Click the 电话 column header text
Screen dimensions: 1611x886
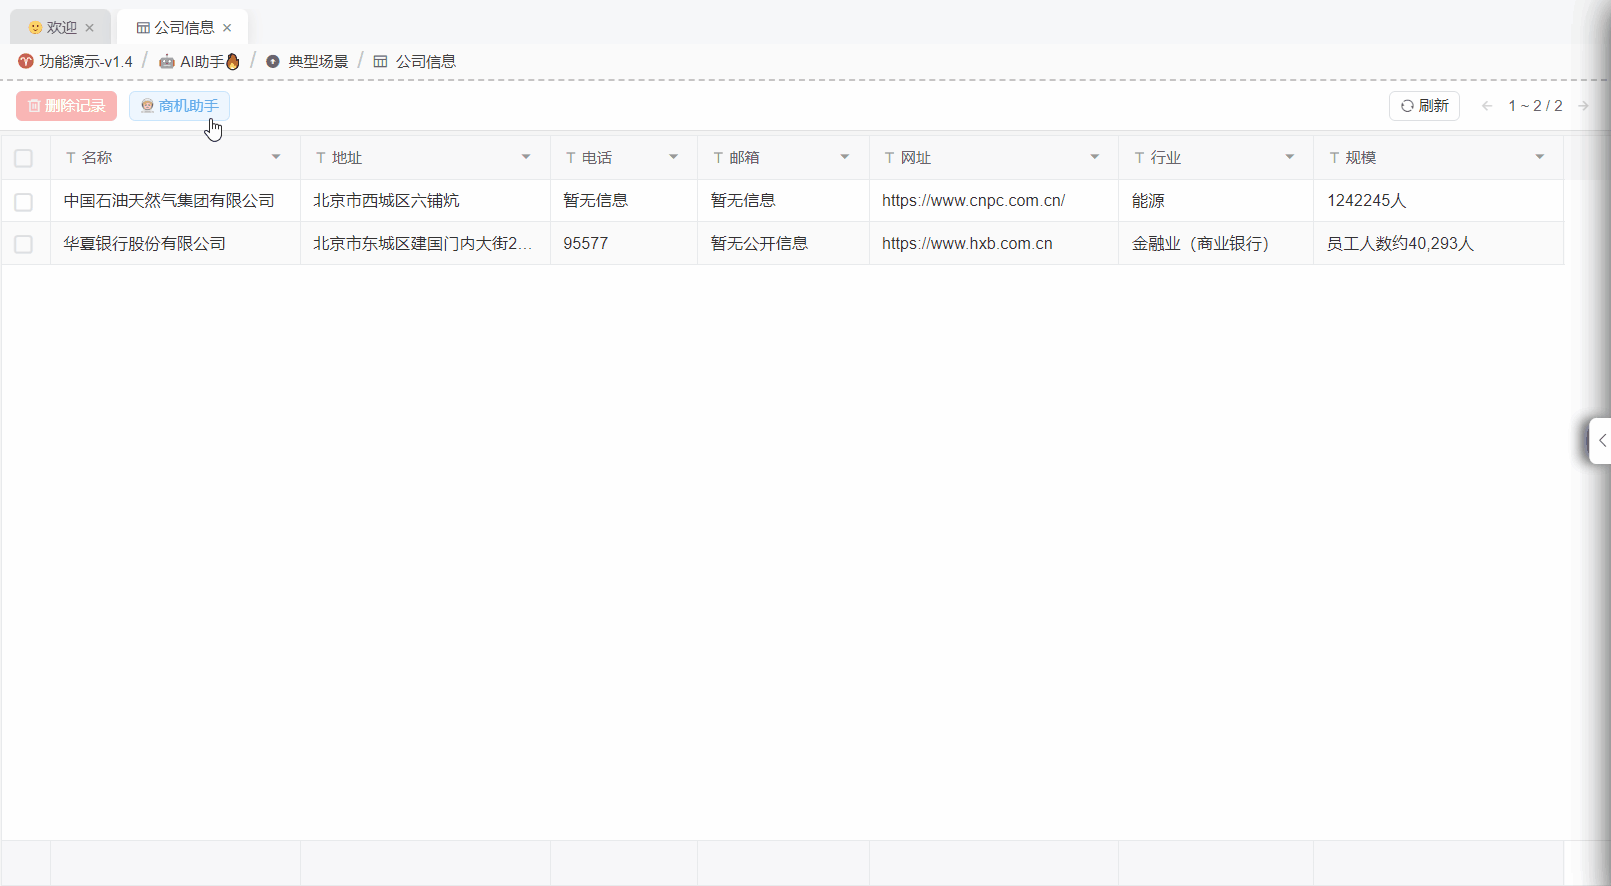pos(597,158)
